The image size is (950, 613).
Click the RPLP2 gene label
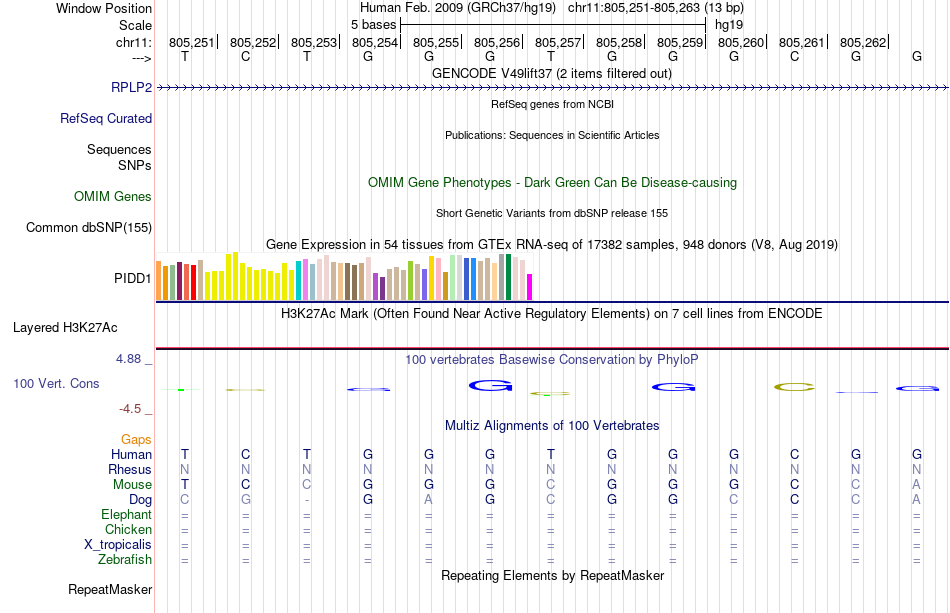coord(131,87)
